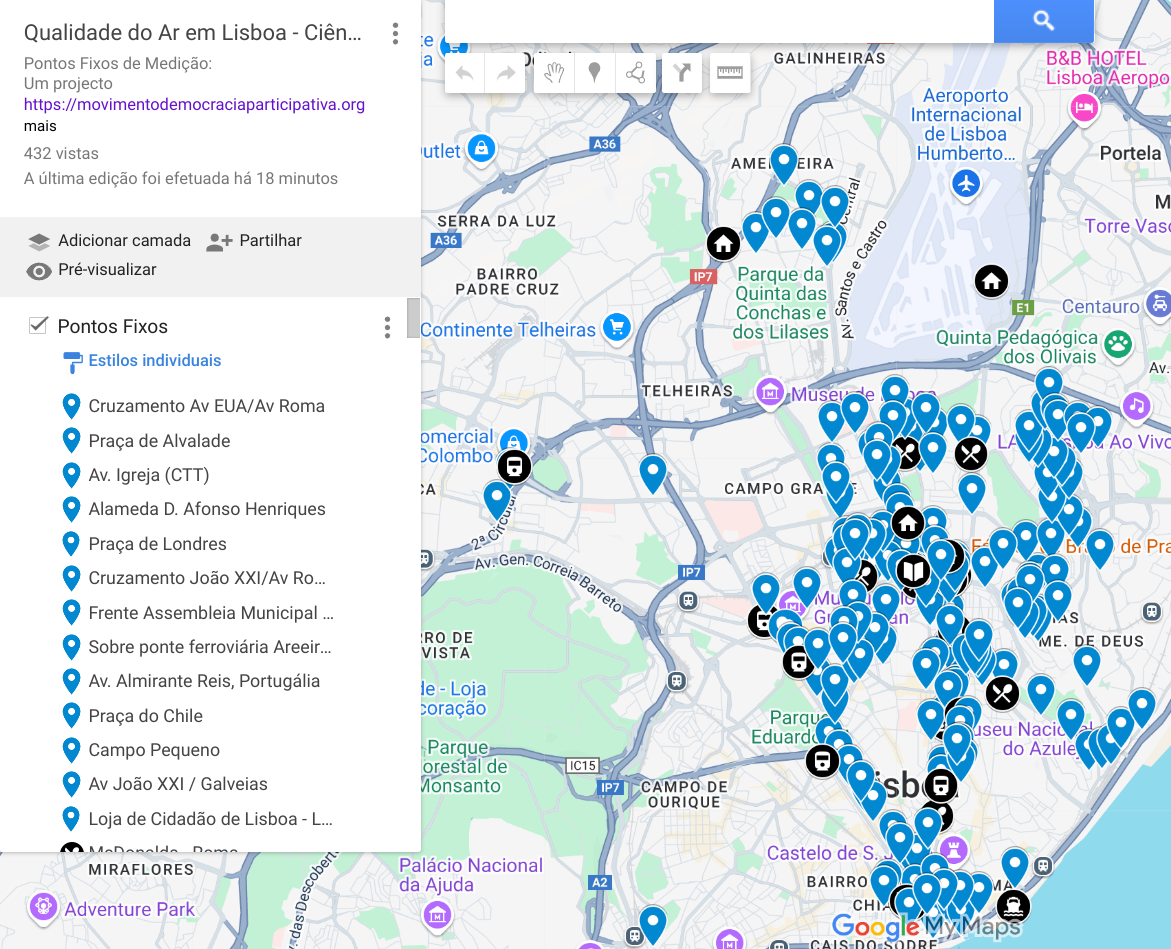
Task: Click the blue search button
Action: point(1043,21)
